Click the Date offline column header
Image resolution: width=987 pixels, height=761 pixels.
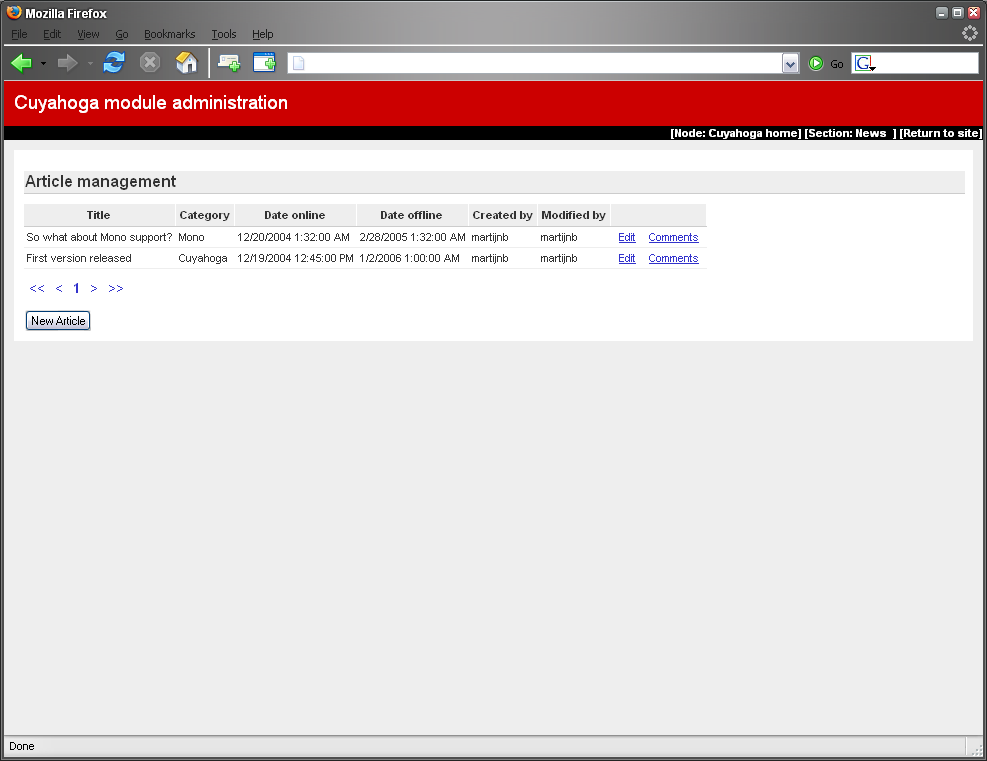[412, 215]
